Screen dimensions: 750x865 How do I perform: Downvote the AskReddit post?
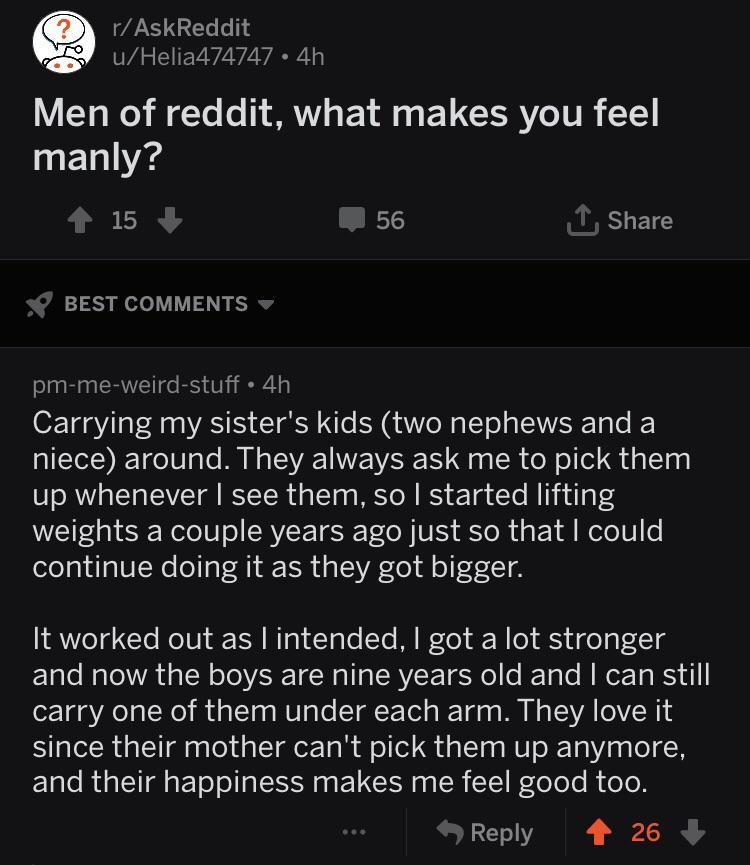[x=171, y=220]
